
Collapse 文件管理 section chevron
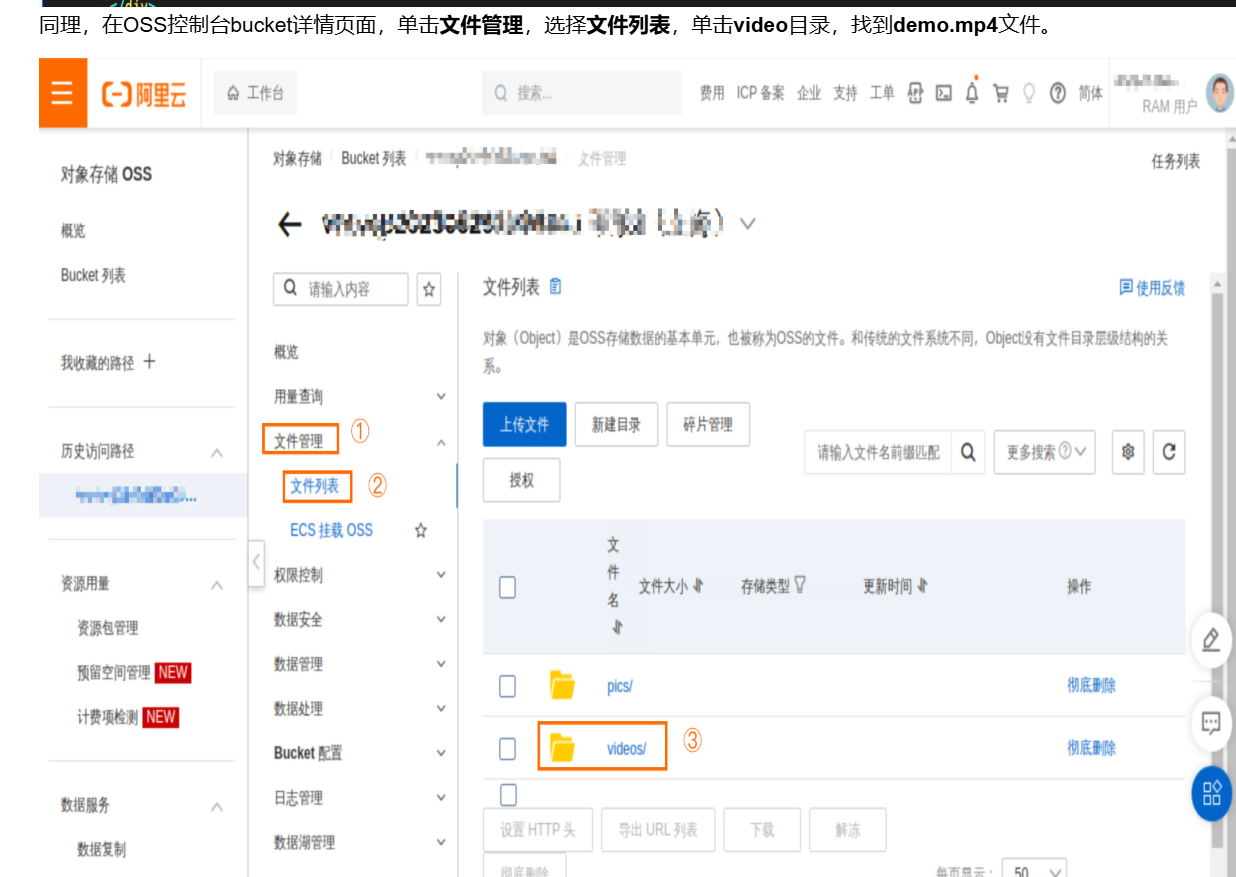(441, 442)
